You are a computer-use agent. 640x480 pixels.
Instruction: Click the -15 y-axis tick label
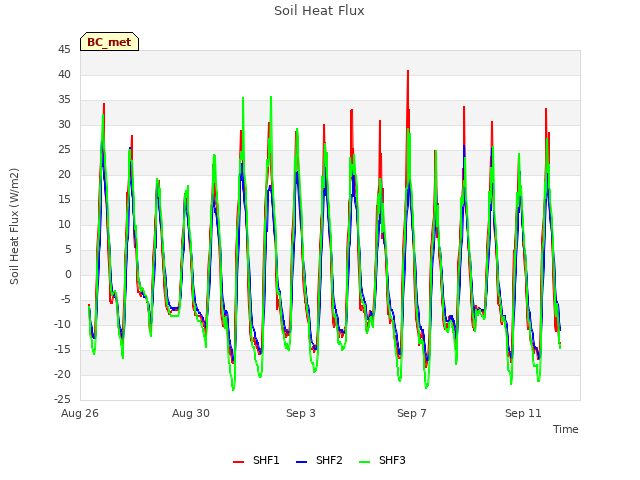(x=62, y=349)
